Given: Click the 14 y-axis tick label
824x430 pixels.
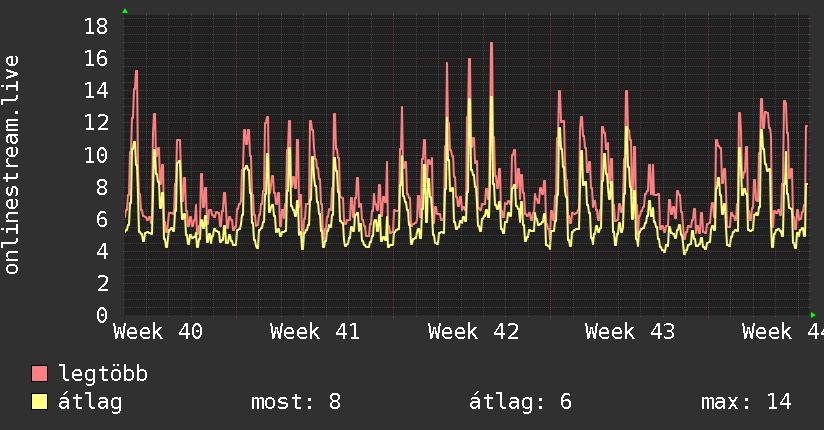Looking at the screenshot, I should pyautogui.click(x=96, y=90).
